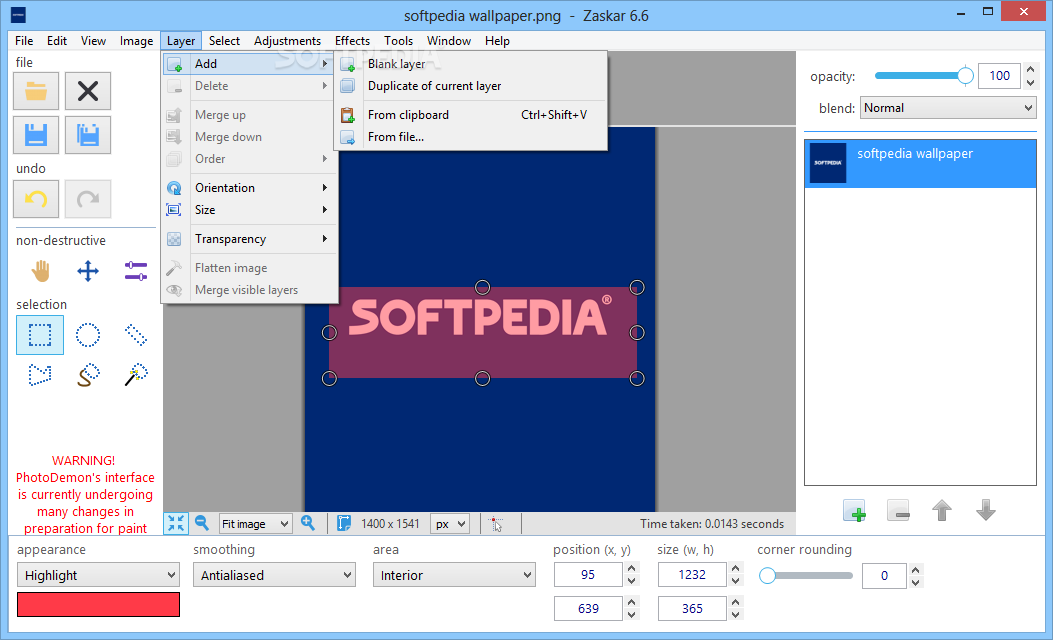Zoom in using the plus magnifier

[x=308, y=522]
